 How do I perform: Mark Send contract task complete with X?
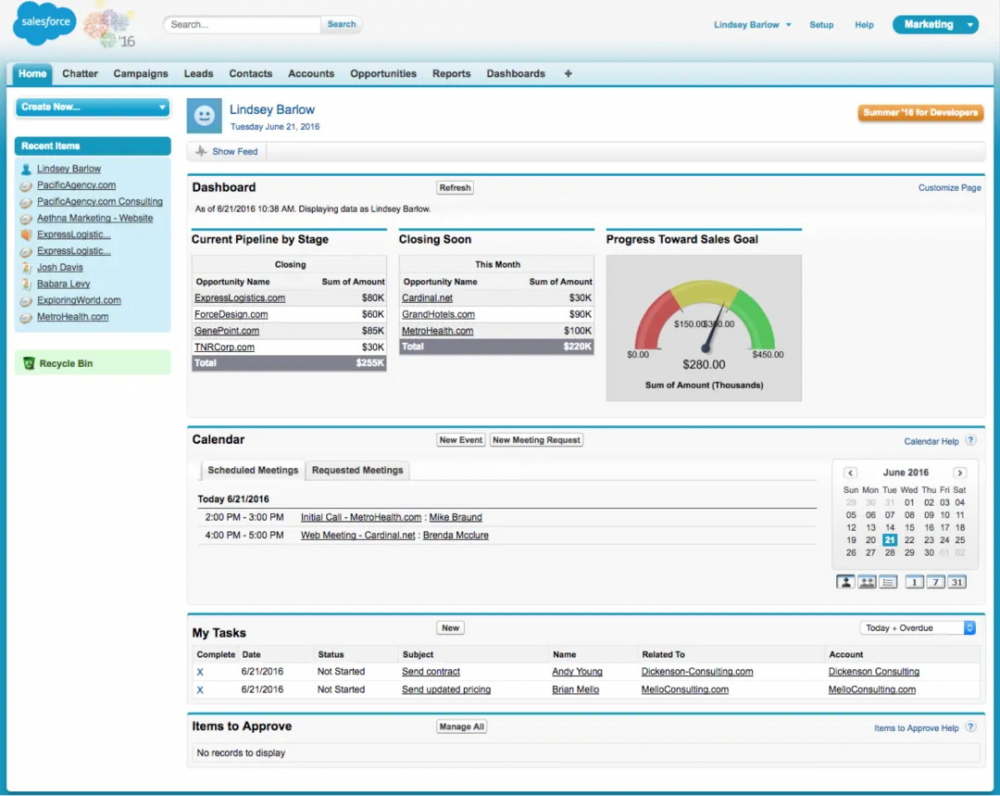point(200,672)
